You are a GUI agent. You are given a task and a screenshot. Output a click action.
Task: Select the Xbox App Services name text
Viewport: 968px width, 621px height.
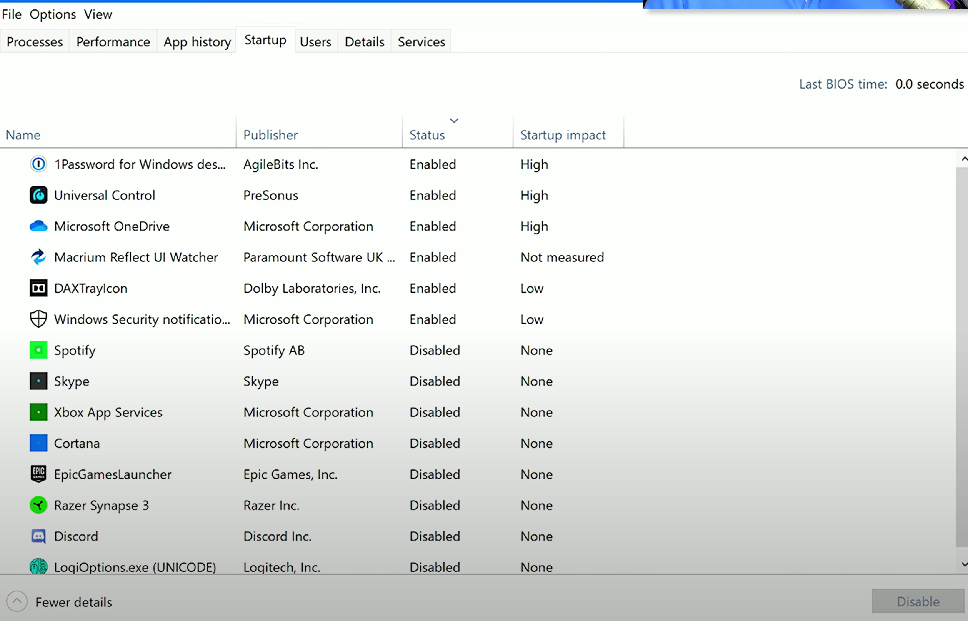coord(108,412)
